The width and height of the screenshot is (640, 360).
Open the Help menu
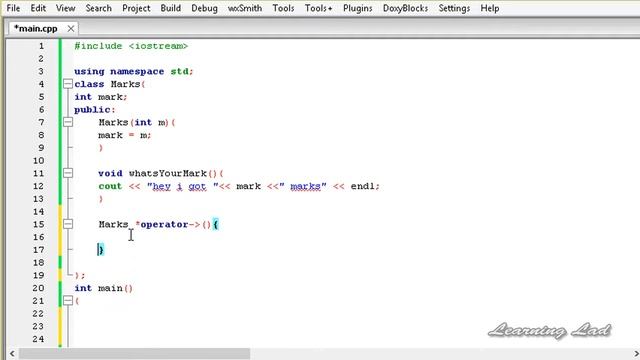coord(490,8)
